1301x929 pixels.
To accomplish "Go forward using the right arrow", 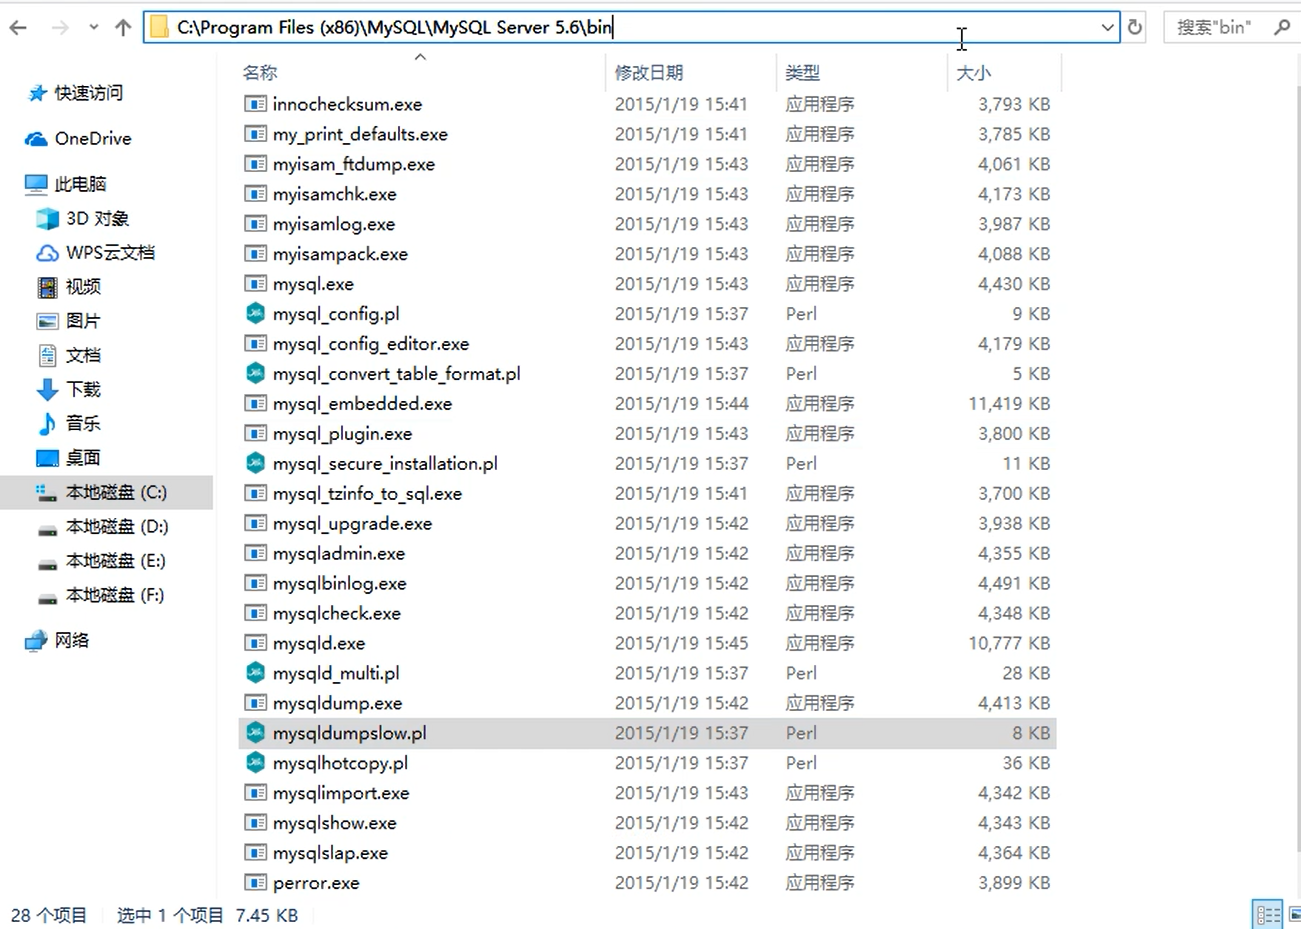I will [60, 28].
